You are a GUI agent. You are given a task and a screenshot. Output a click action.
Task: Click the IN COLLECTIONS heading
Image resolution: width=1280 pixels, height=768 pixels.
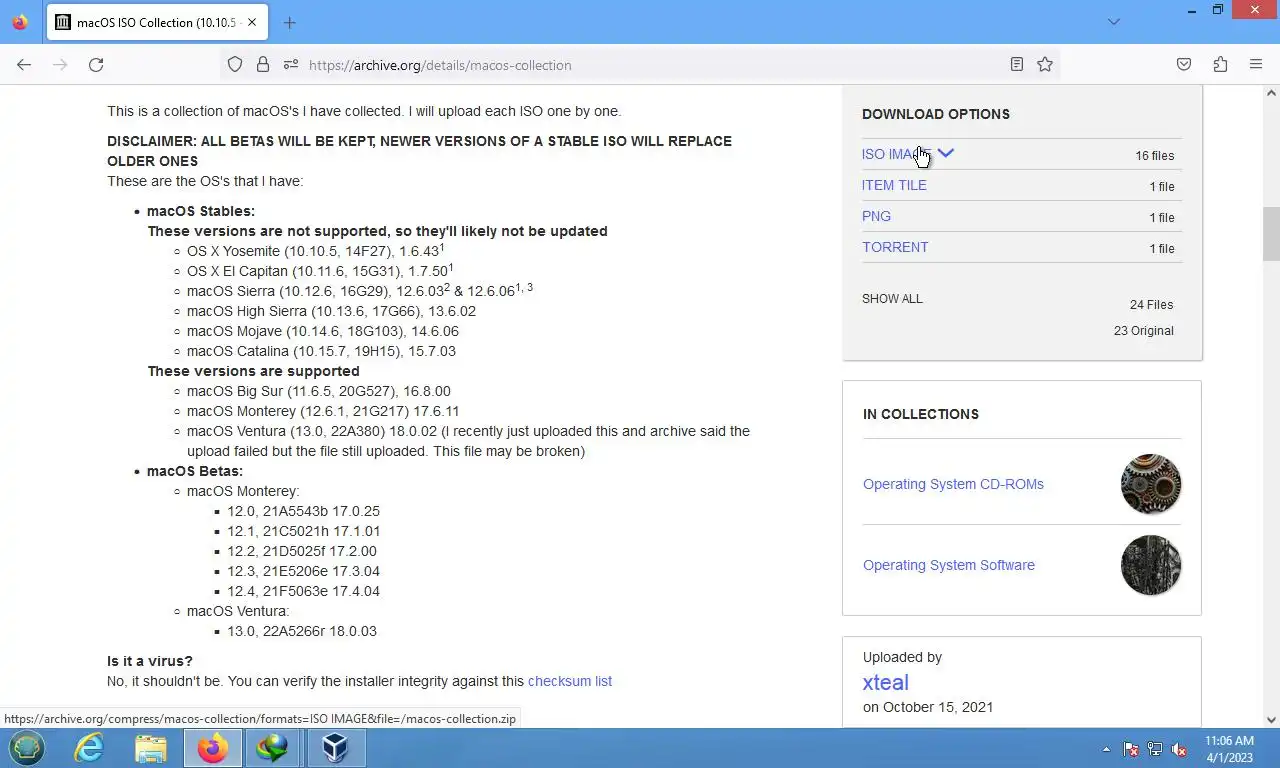(921, 414)
